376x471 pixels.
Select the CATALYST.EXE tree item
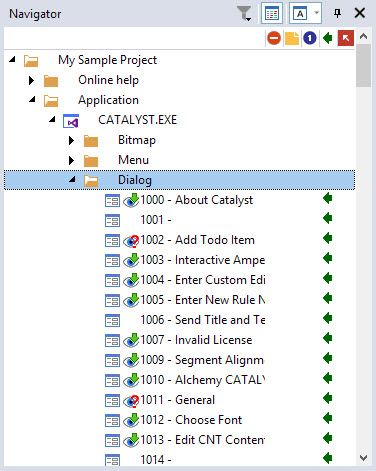tap(137, 120)
